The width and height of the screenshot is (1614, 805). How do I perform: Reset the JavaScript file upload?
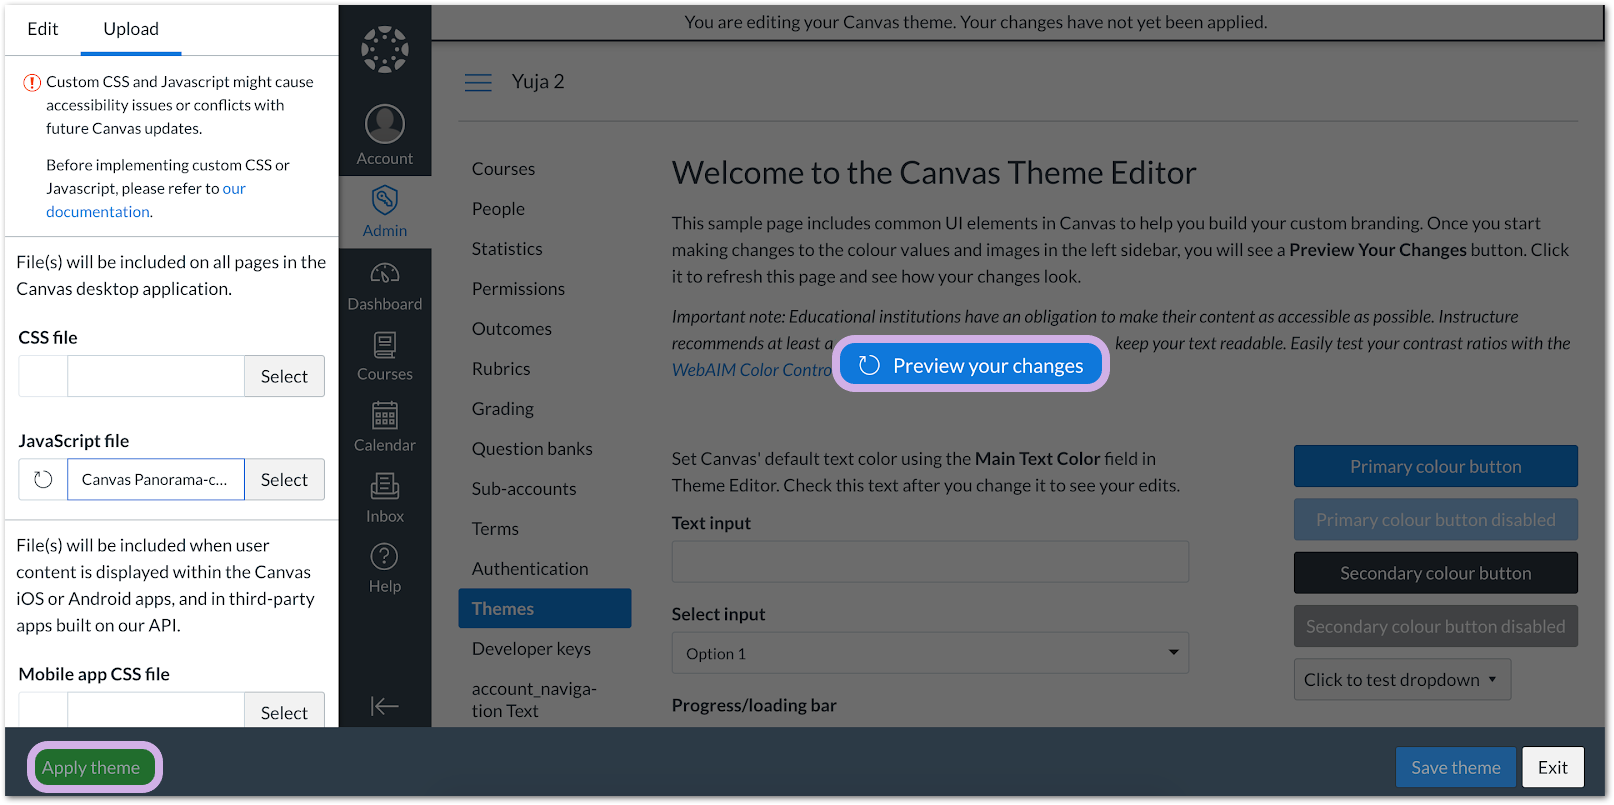[43, 480]
